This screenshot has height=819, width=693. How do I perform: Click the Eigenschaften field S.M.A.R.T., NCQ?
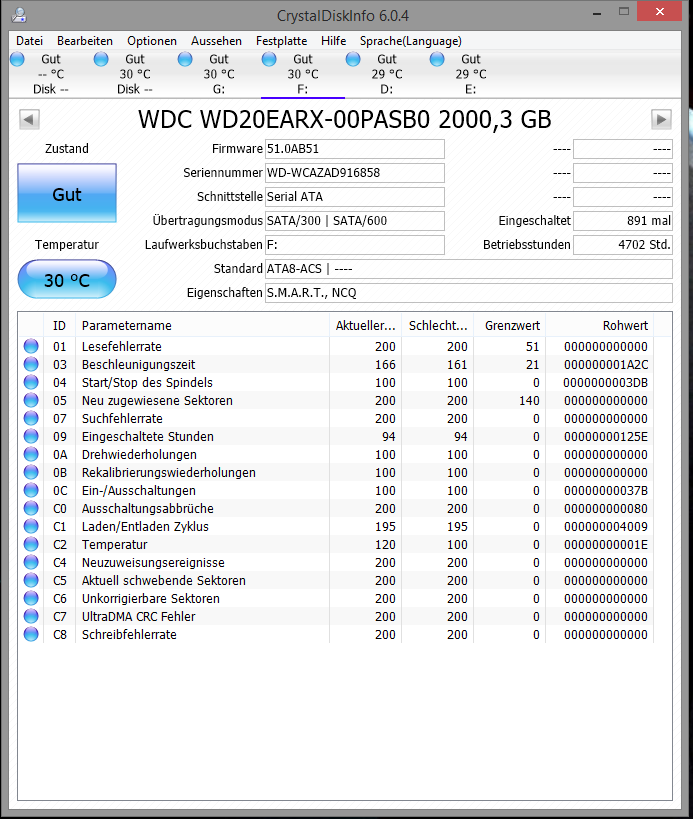click(x=468, y=293)
